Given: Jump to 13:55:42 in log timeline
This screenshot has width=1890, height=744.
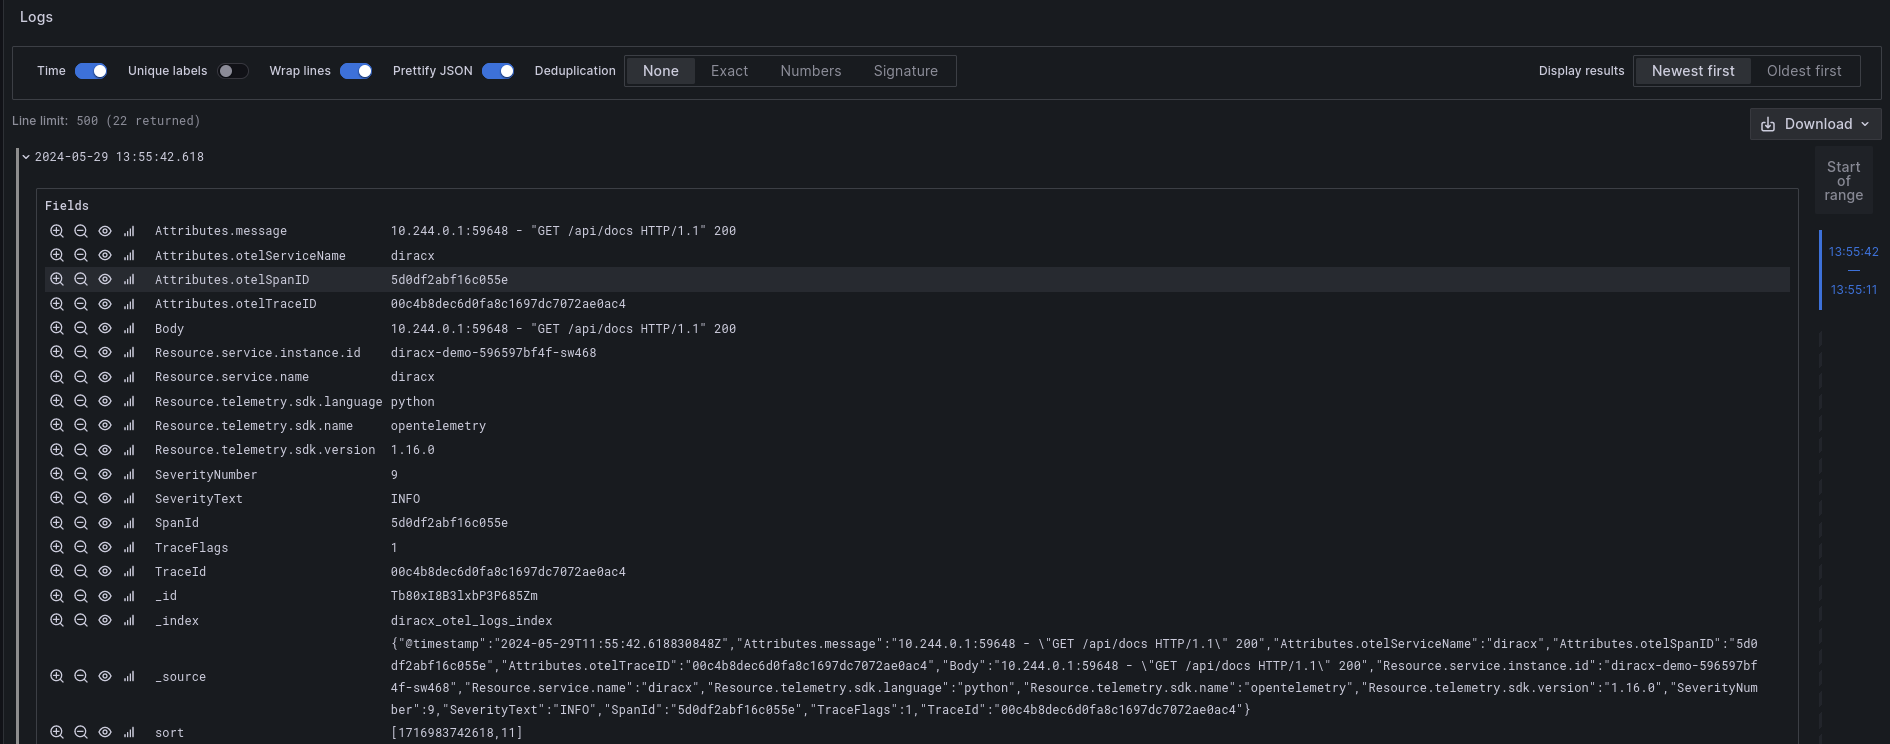Looking at the screenshot, I should tap(1853, 252).
